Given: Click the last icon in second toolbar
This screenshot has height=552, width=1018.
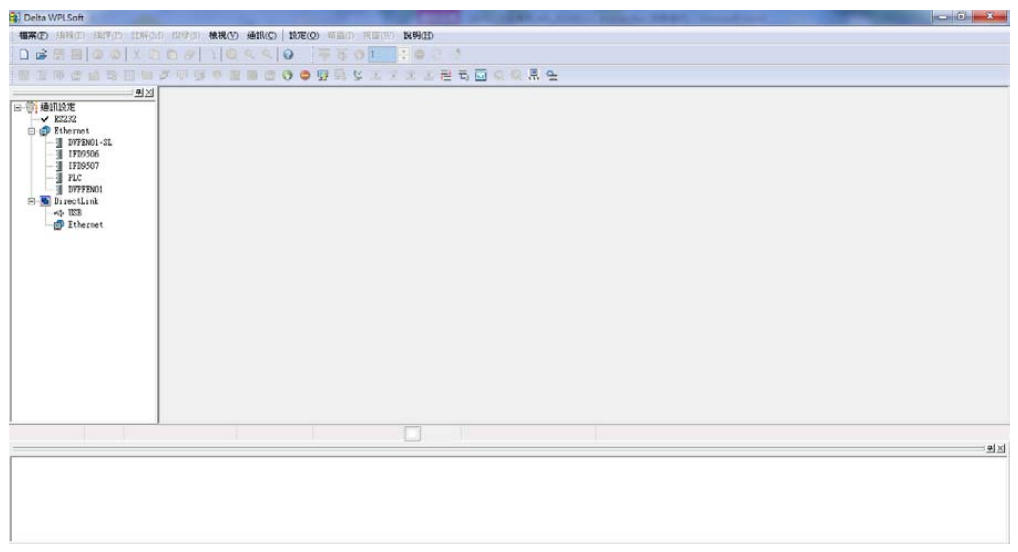Looking at the screenshot, I should (551, 75).
